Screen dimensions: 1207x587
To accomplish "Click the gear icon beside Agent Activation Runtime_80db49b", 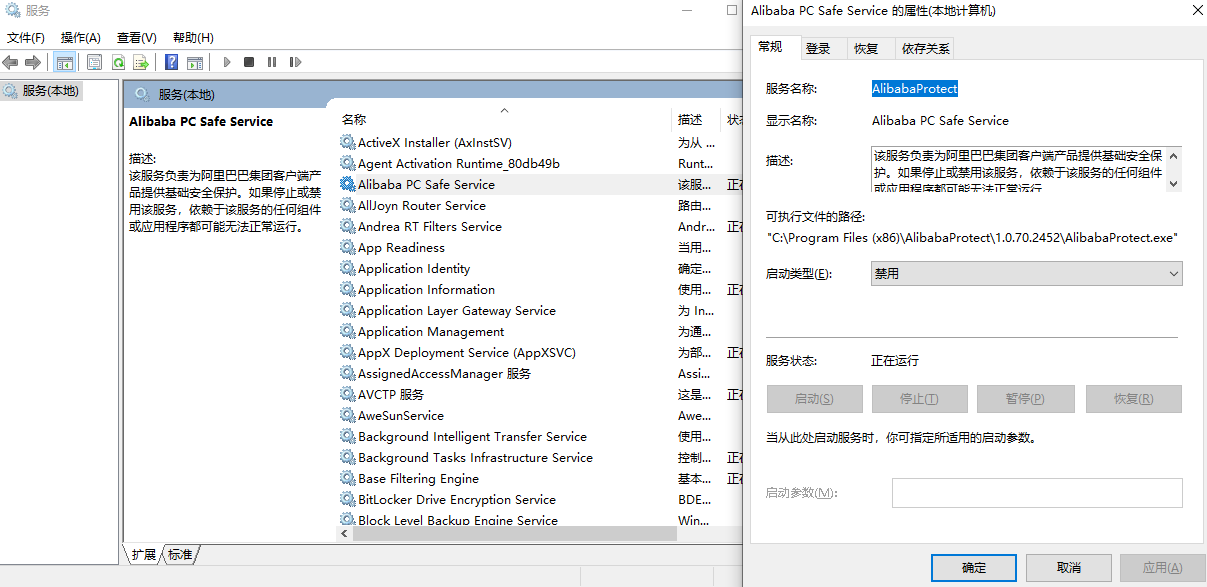I will click(348, 164).
